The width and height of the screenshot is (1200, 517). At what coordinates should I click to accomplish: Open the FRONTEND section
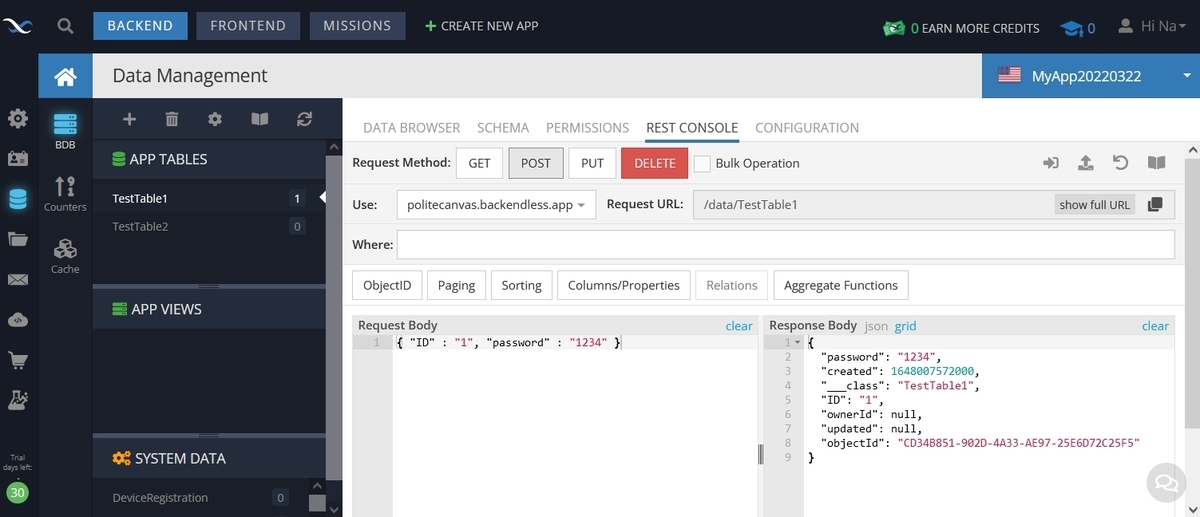248,26
